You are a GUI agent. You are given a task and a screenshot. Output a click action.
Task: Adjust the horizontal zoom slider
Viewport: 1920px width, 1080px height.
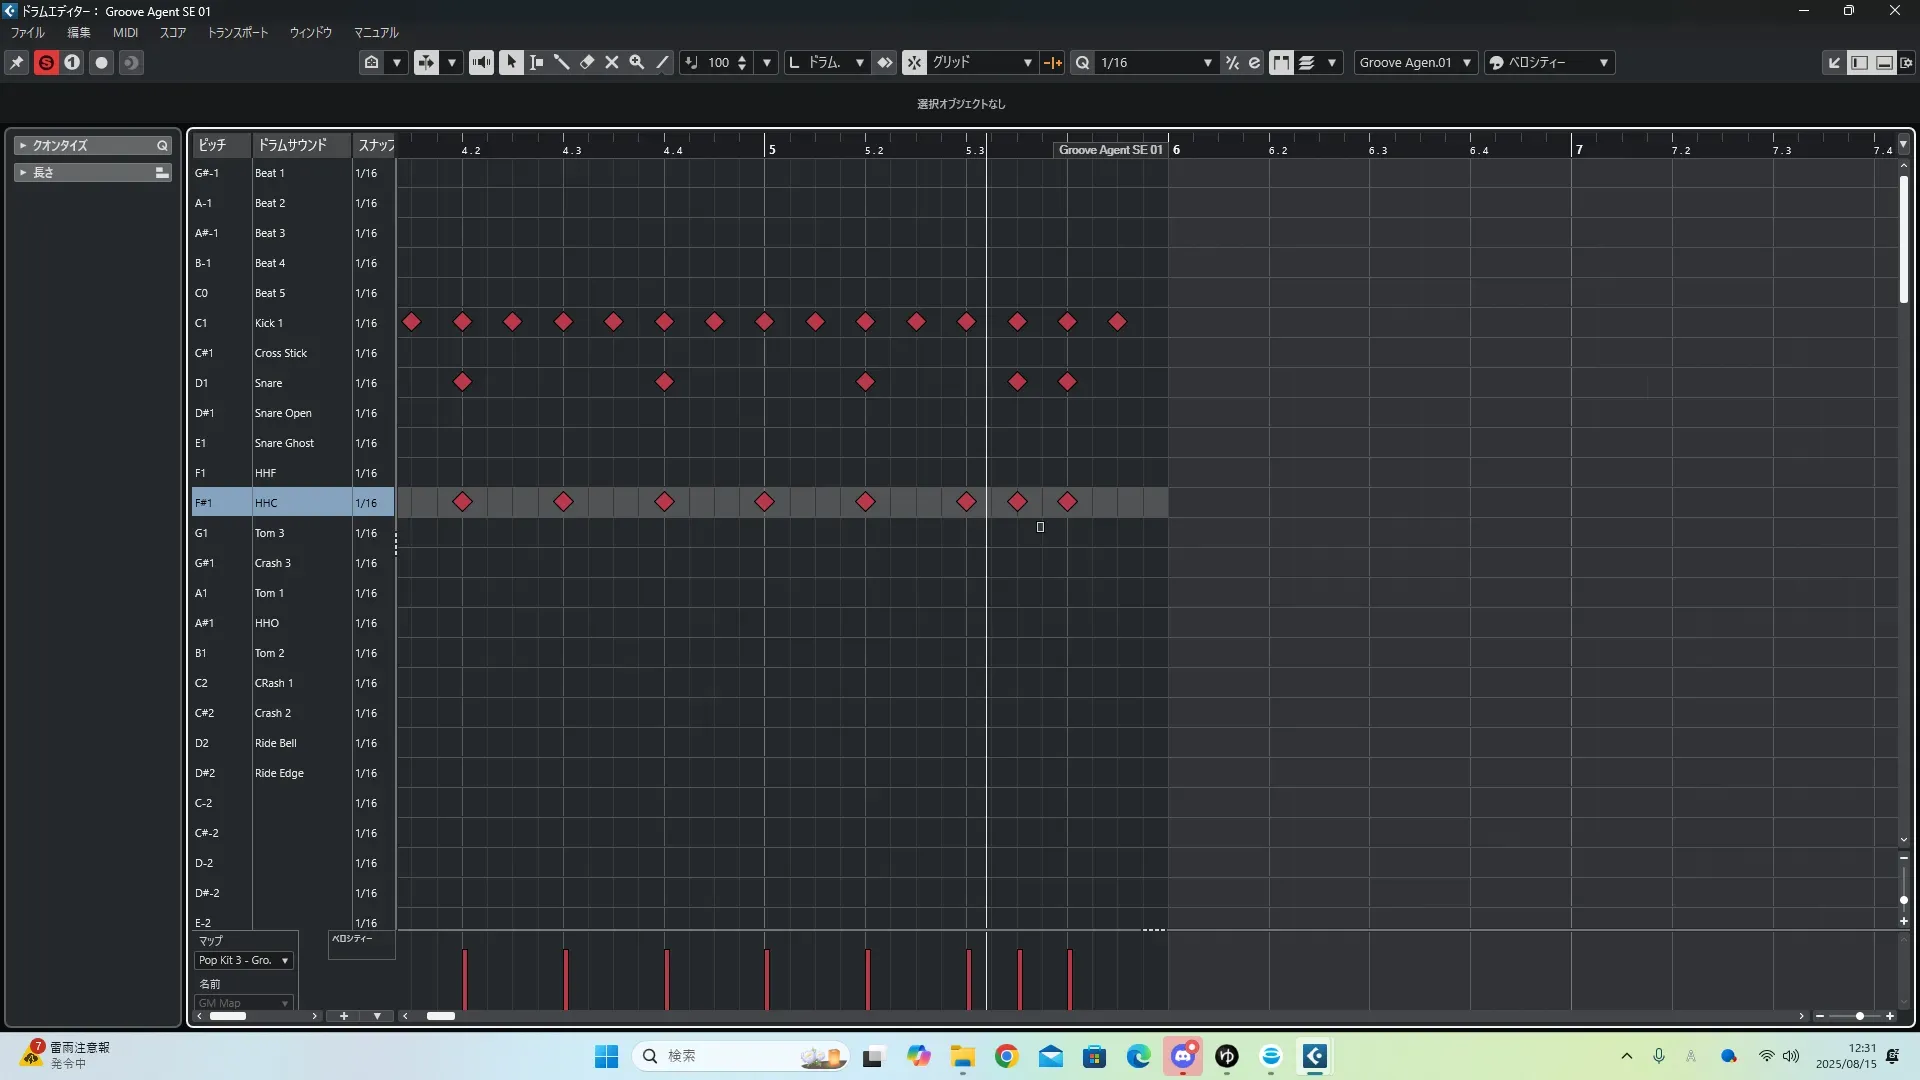(x=1859, y=1016)
